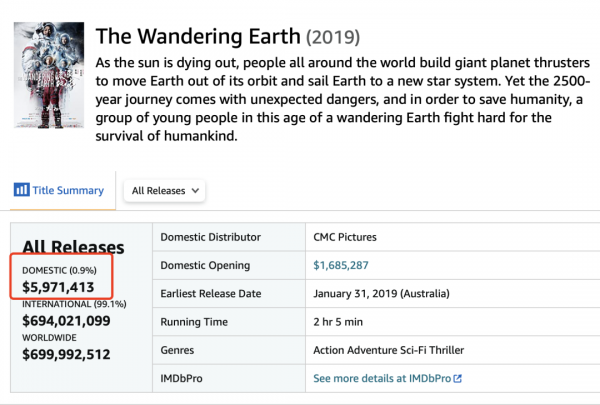Click the DOMESTIC (0.9%) label
Viewport: 600px width, 405px height.
60,270
